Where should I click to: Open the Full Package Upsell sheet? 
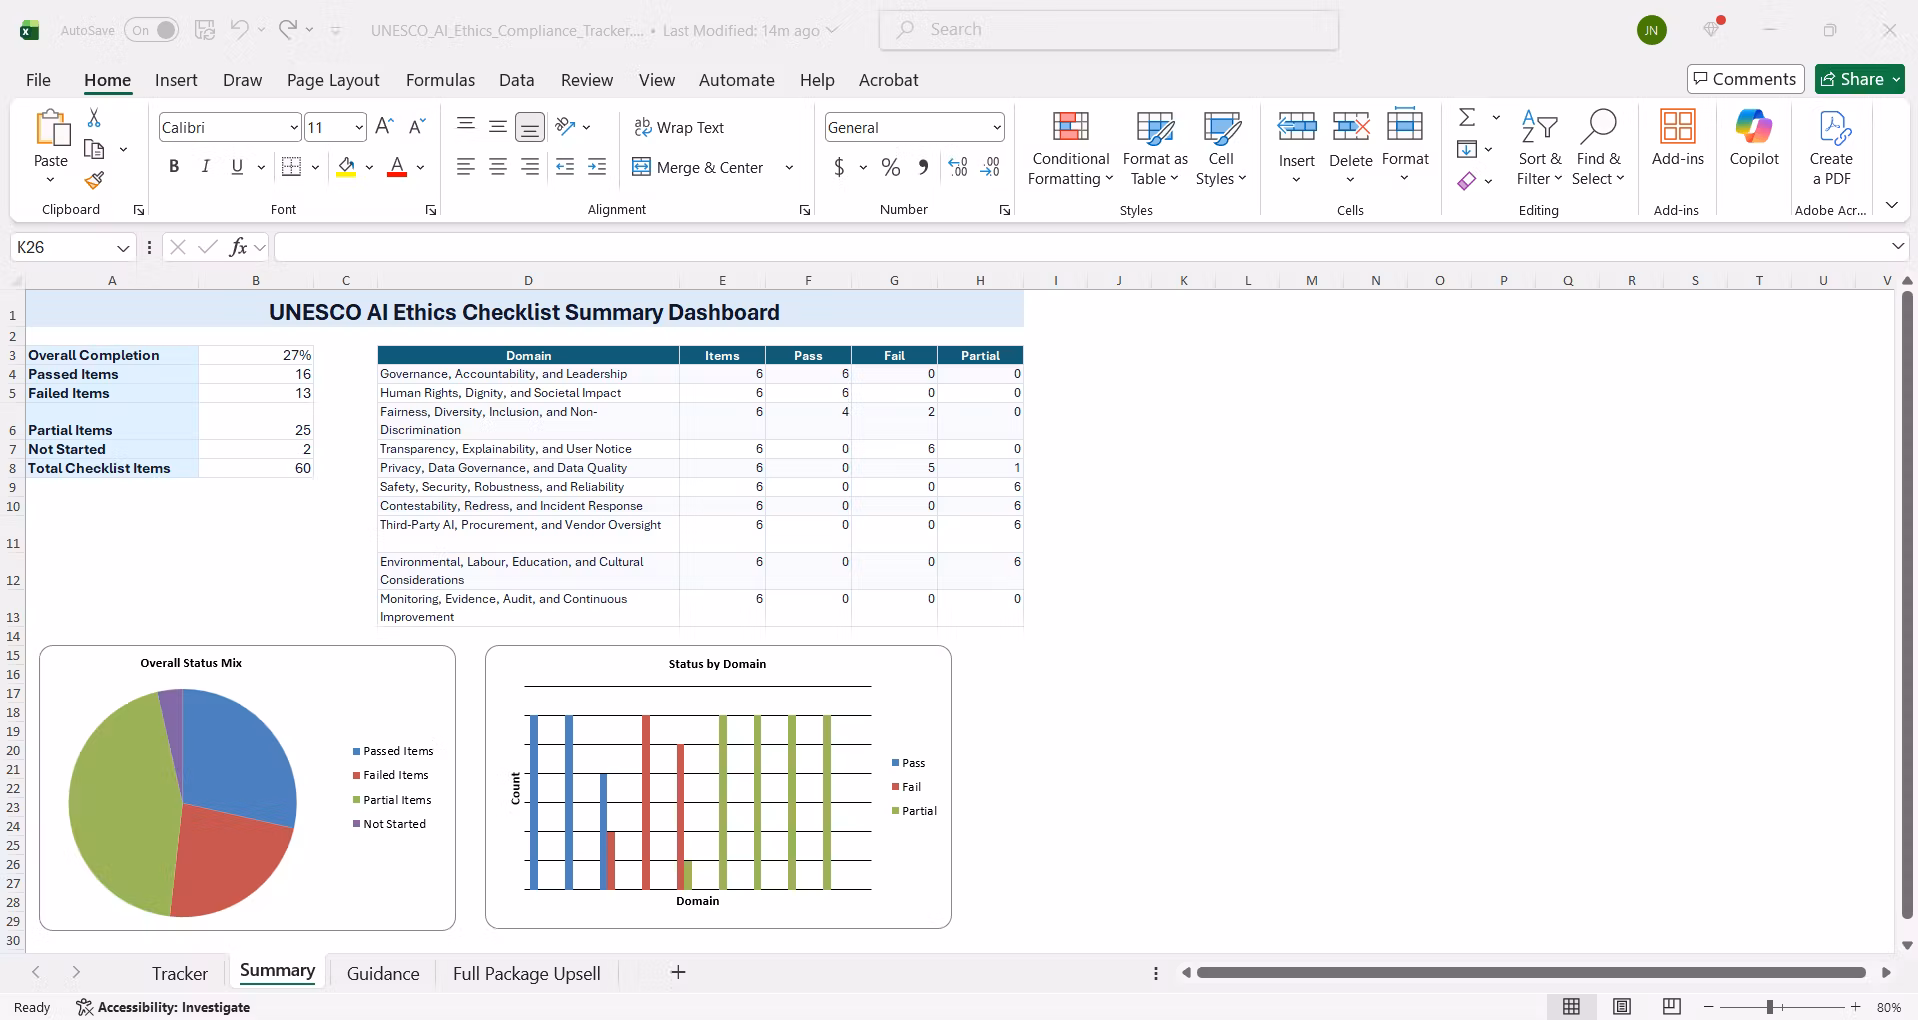[527, 974]
